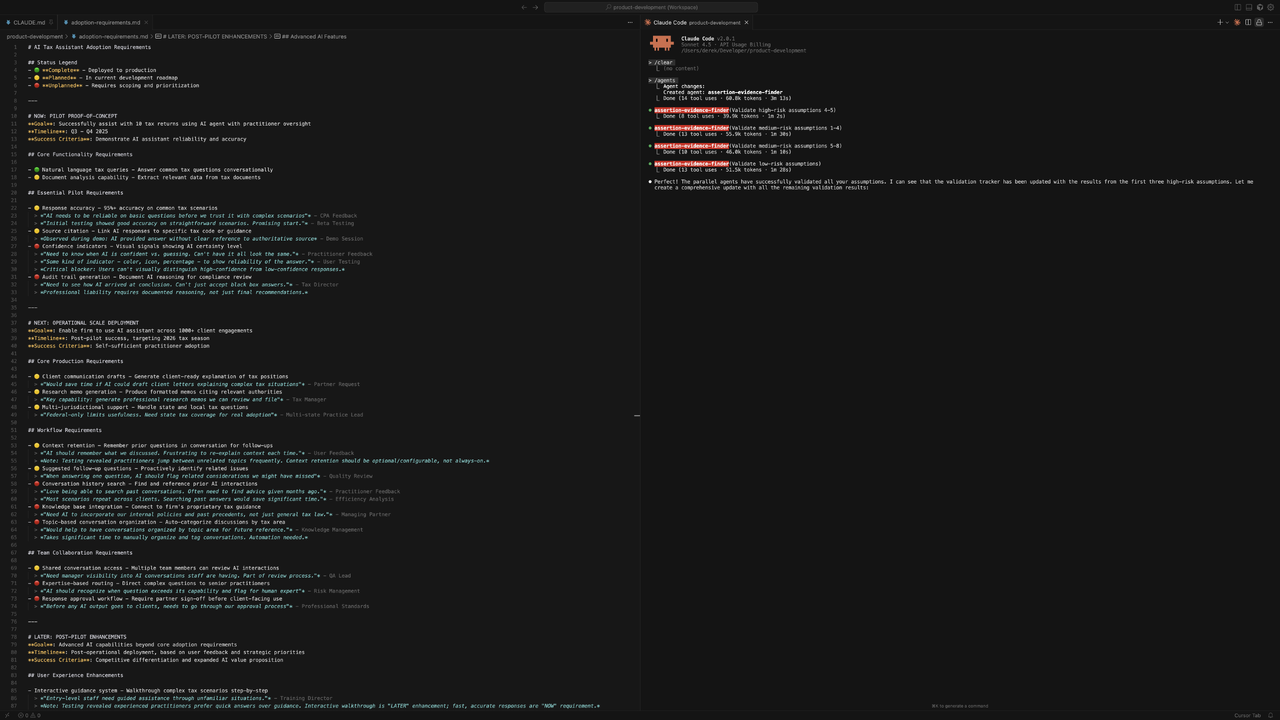Open dropdown arrow next to plus button
Viewport: 1280px width, 720px height.
click(x=1227, y=22)
